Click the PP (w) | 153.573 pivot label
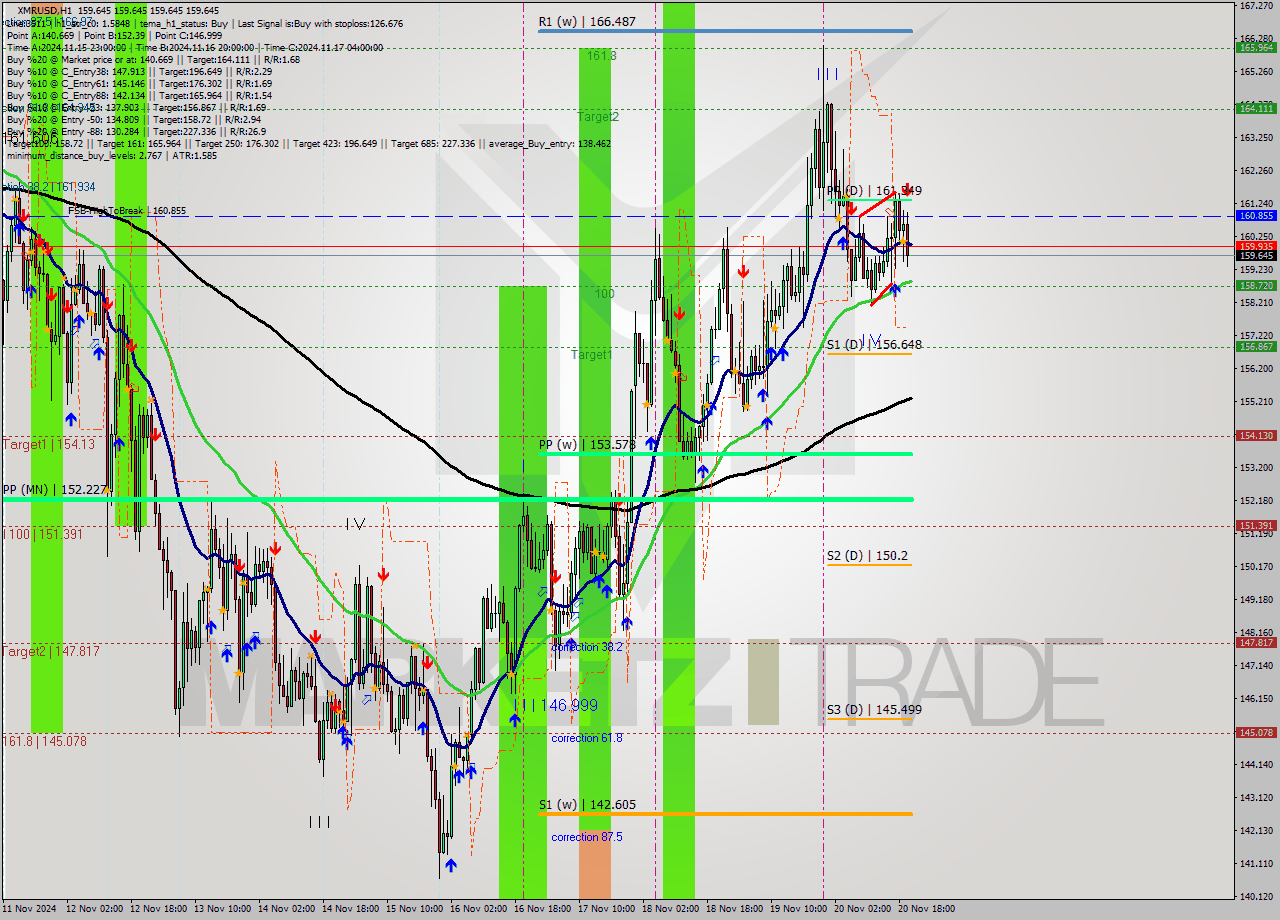 click(x=588, y=444)
